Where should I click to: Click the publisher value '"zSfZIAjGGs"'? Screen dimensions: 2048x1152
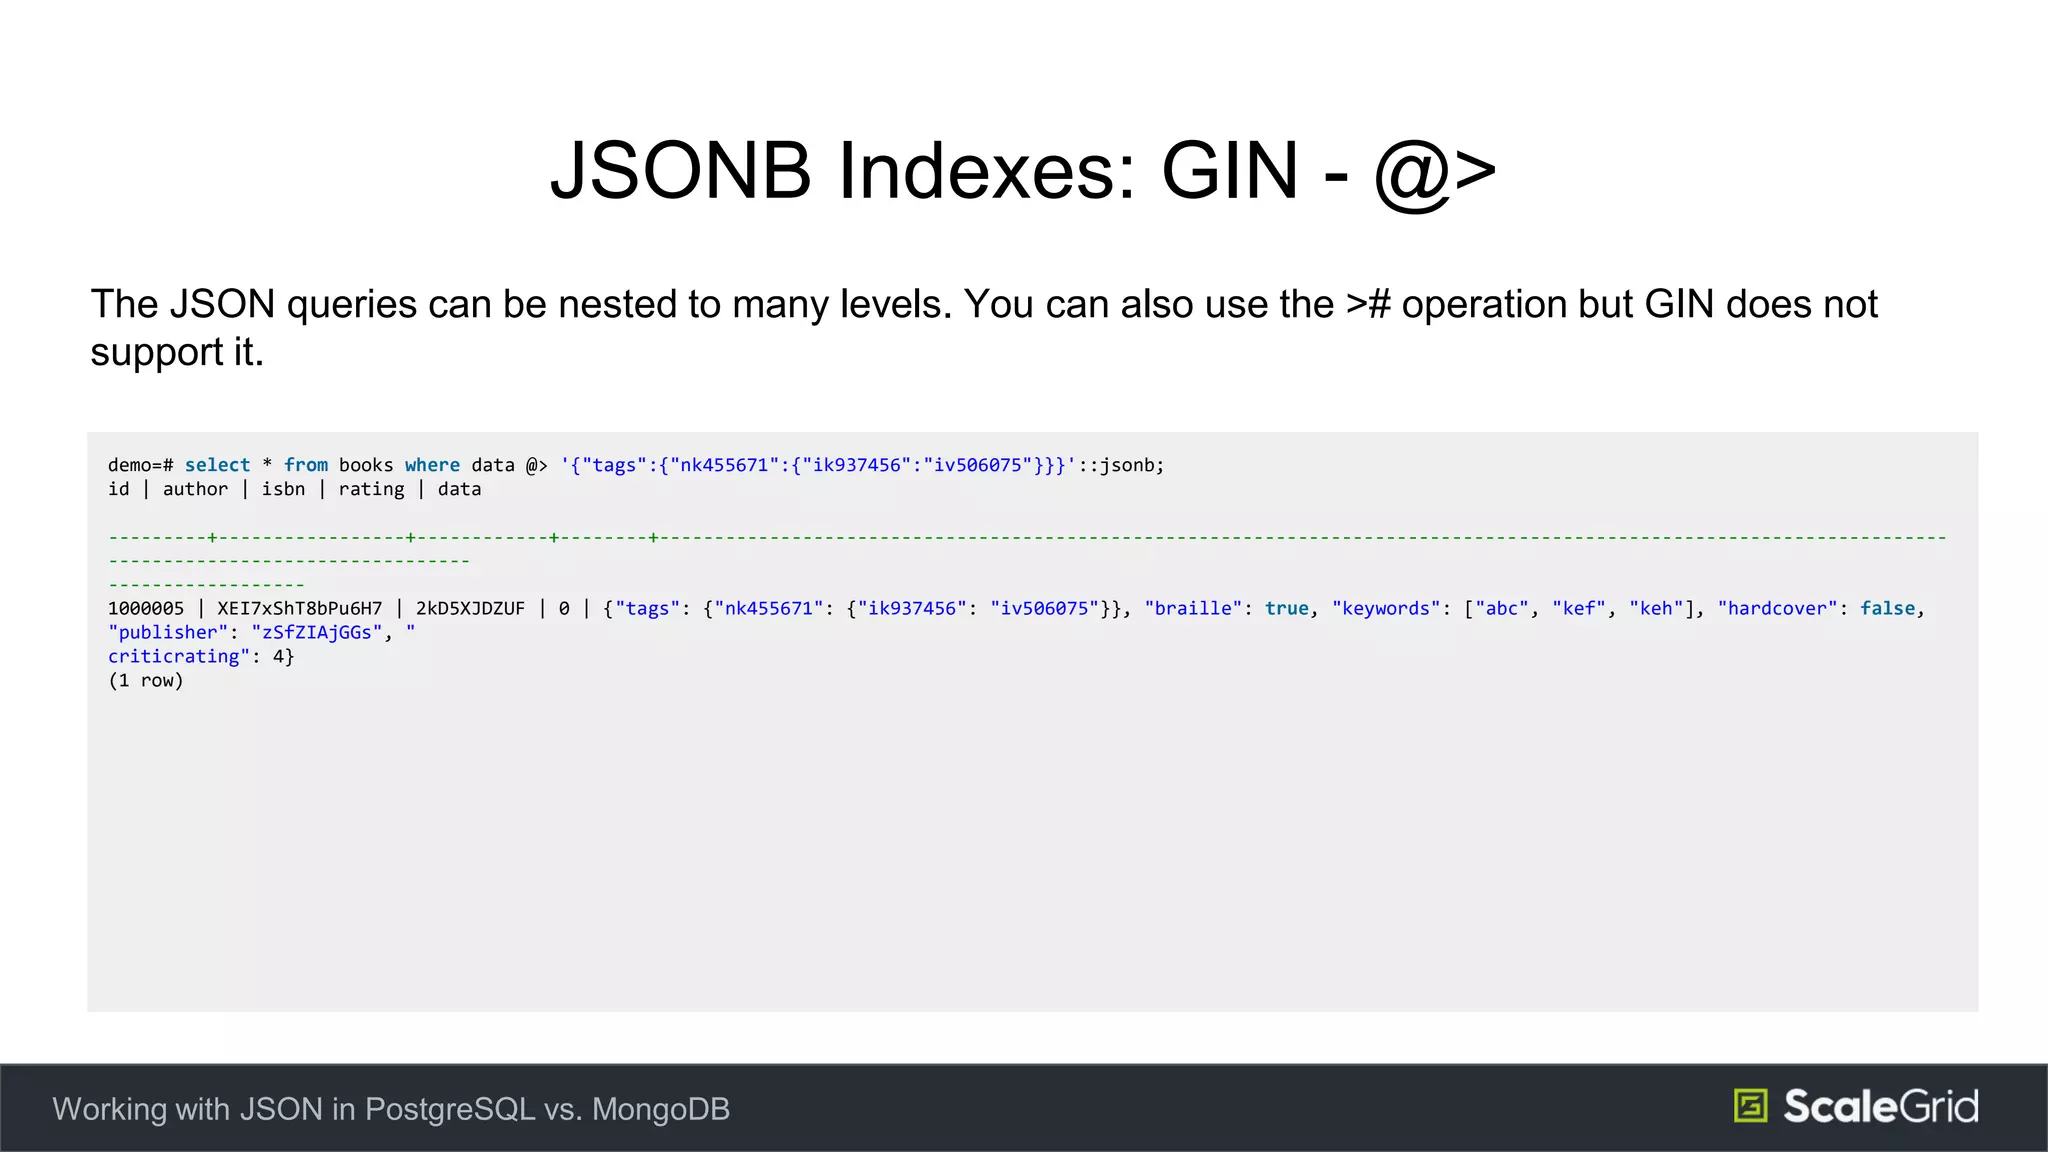coord(317,632)
